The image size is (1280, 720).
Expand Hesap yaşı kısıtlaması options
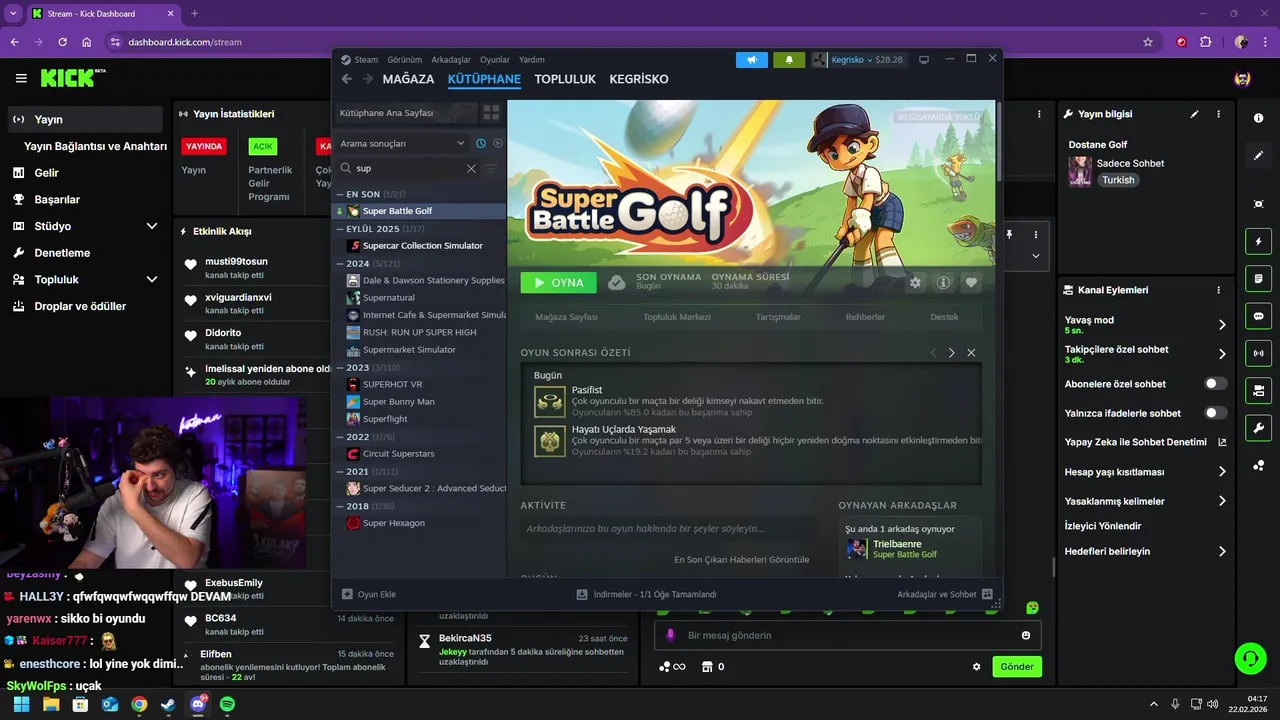tap(1222, 472)
